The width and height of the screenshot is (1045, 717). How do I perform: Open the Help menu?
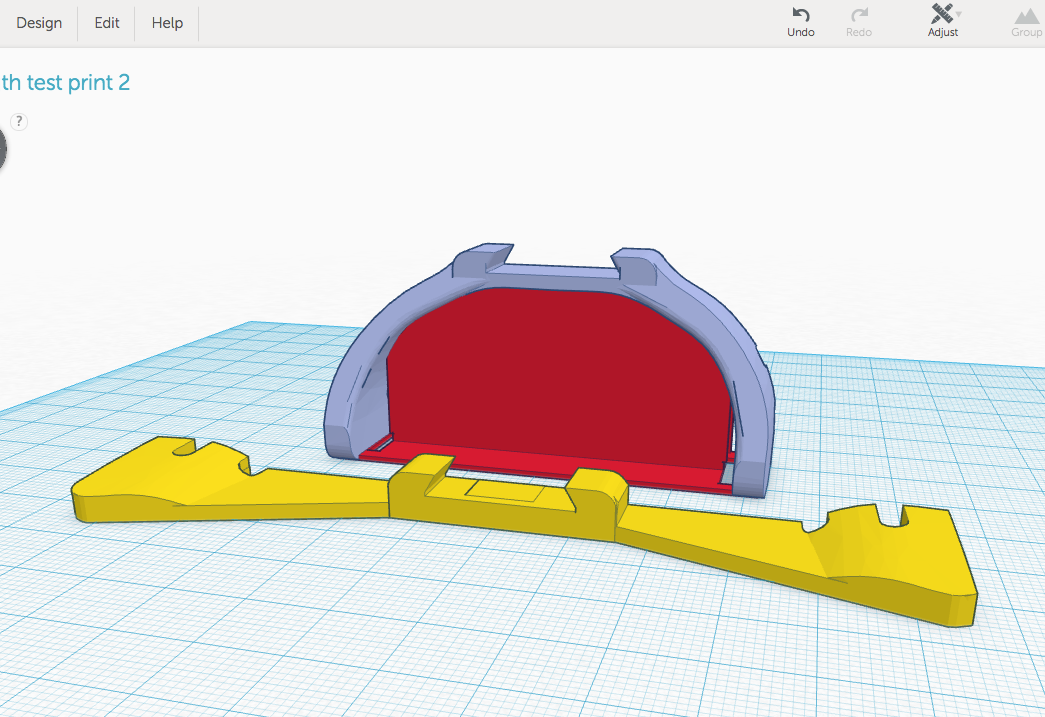point(167,23)
